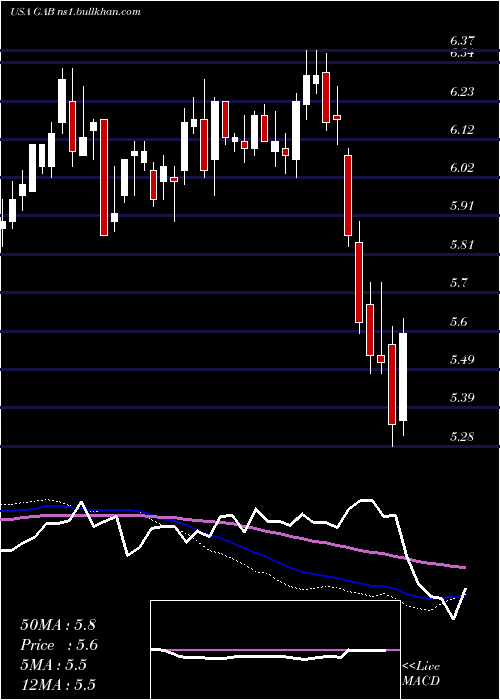This screenshot has width=500, height=700.
Task: Click the 6.02 price axis label
Action: pos(462,168)
